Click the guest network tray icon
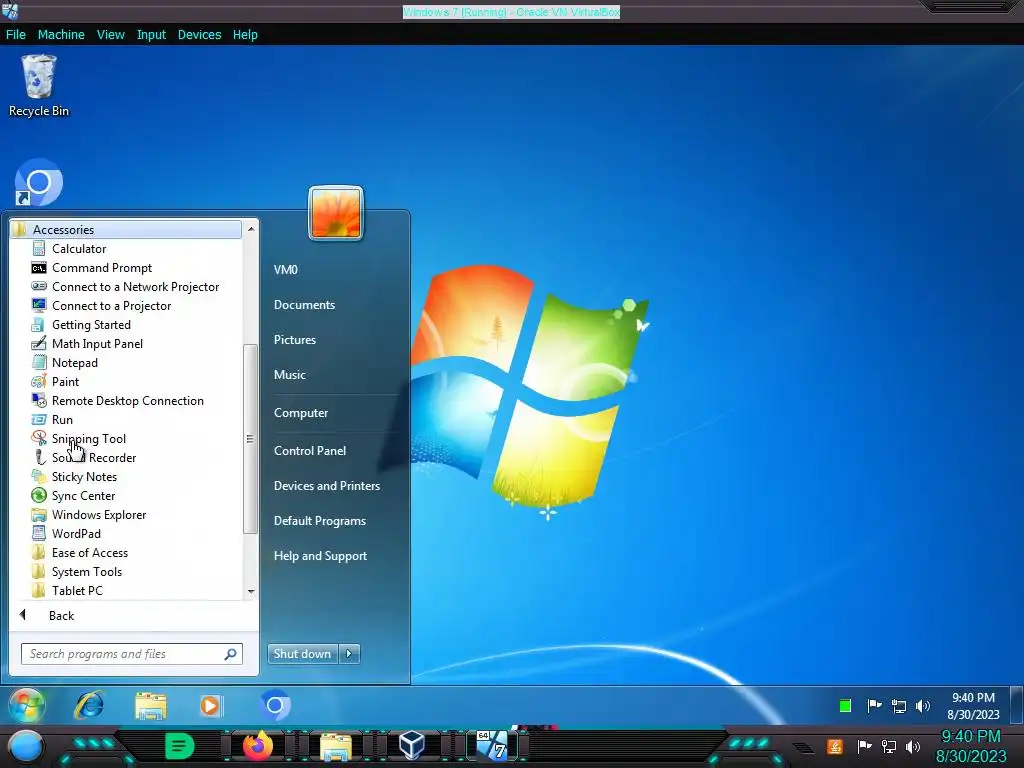The height and width of the screenshot is (768, 1024). [899, 705]
